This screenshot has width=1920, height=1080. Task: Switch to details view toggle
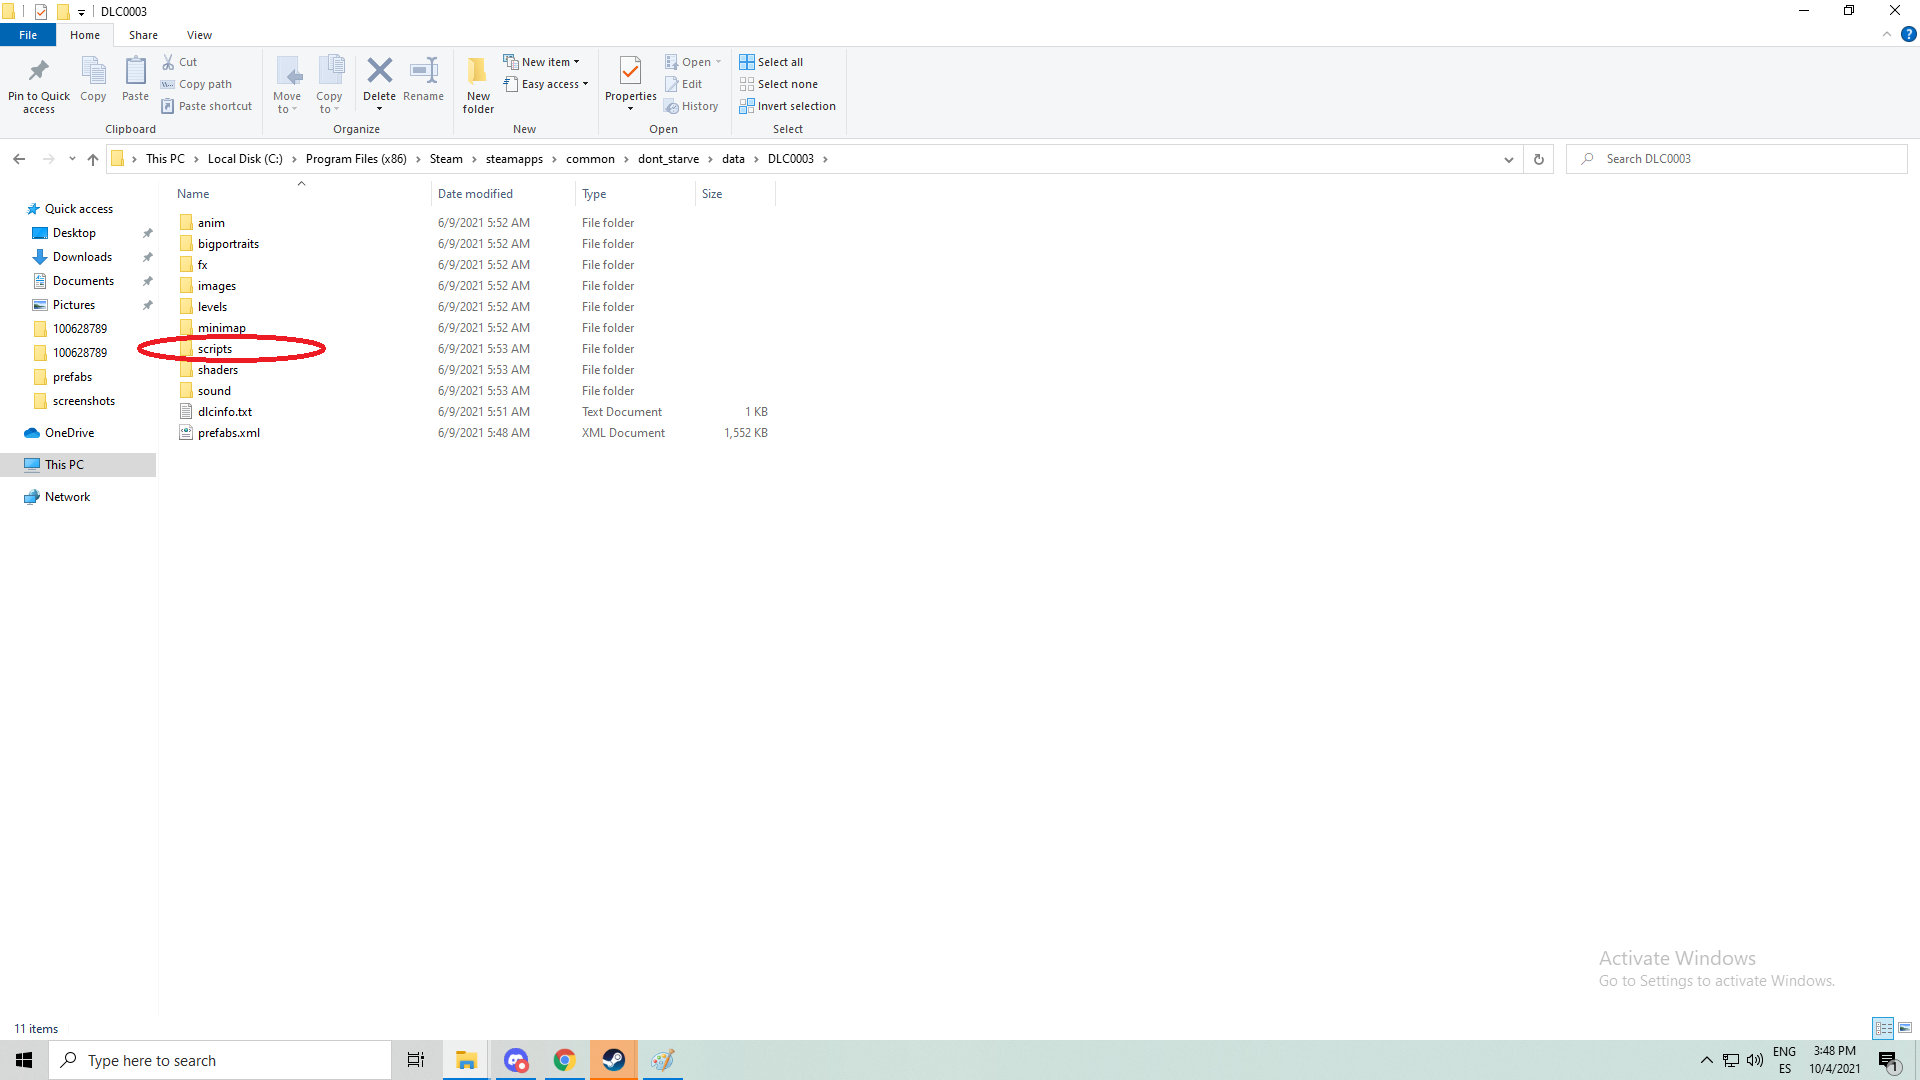coord(1883,1028)
